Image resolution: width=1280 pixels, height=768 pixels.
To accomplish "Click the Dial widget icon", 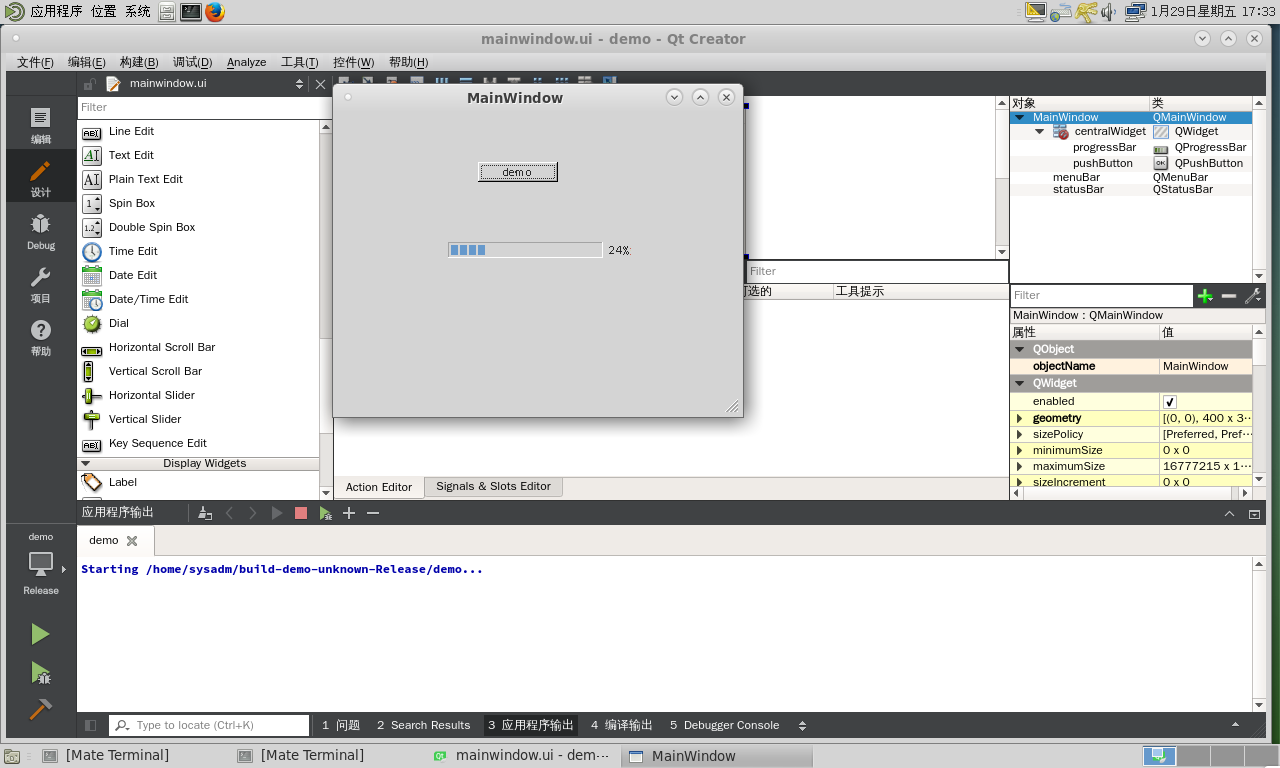I will [x=92, y=323].
